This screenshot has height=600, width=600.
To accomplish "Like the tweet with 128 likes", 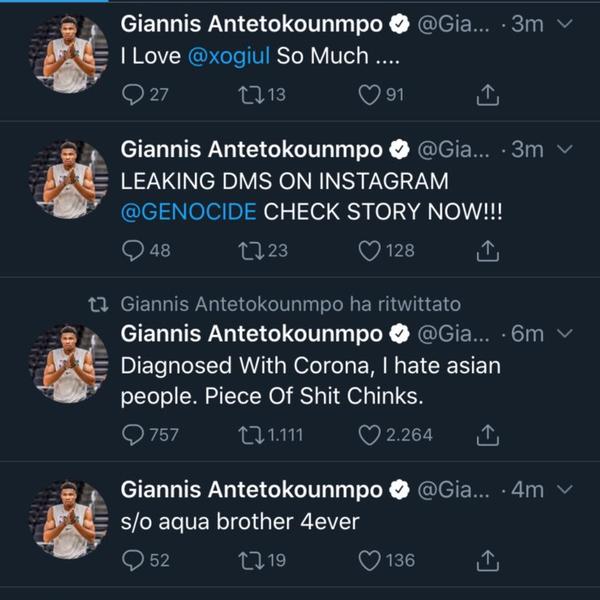I will tap(370, 250).
